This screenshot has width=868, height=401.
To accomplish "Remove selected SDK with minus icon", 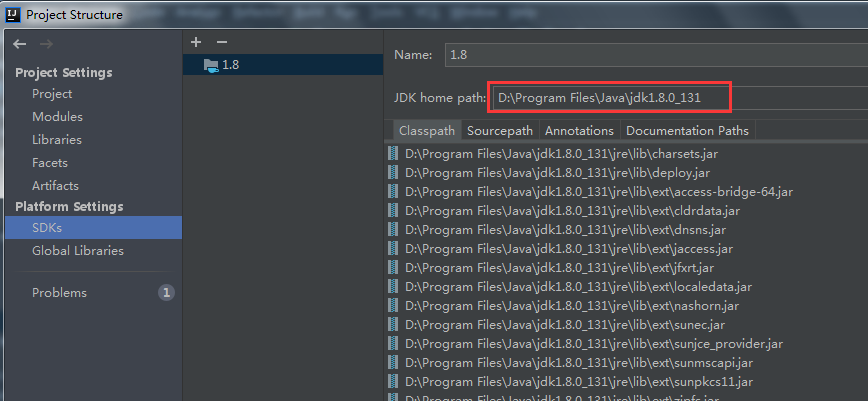I will (x=222, y=42).
